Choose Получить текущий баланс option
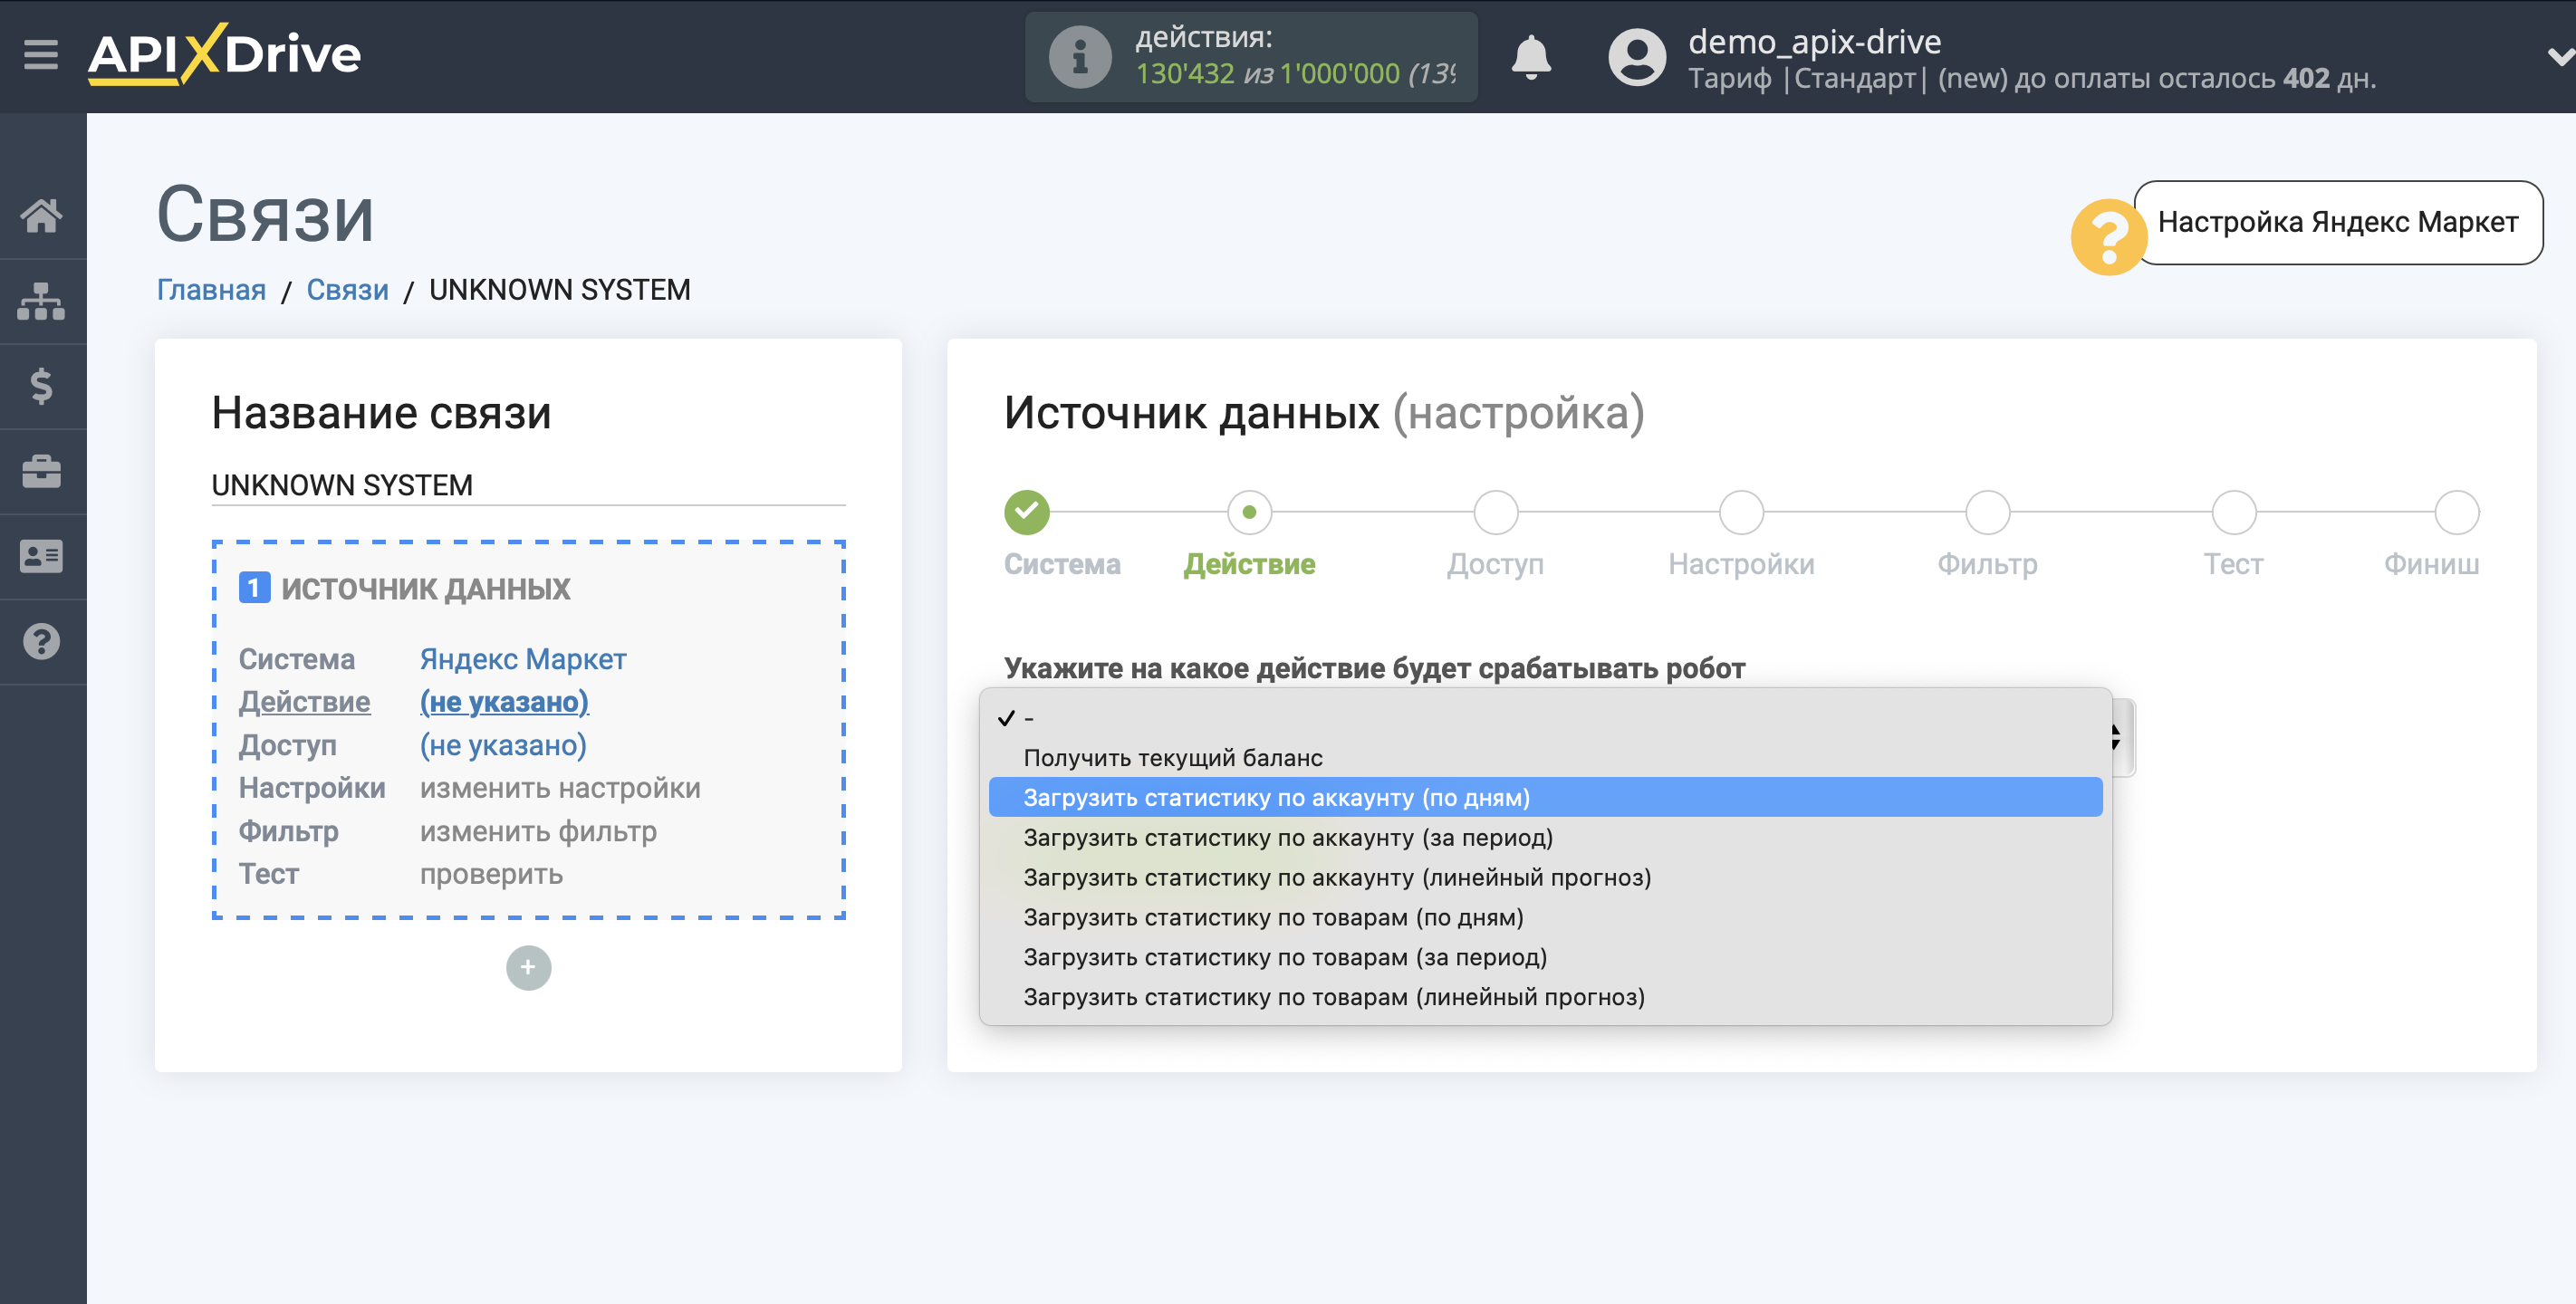This screenshot has width=2576, height=1304. [1545, 758]
